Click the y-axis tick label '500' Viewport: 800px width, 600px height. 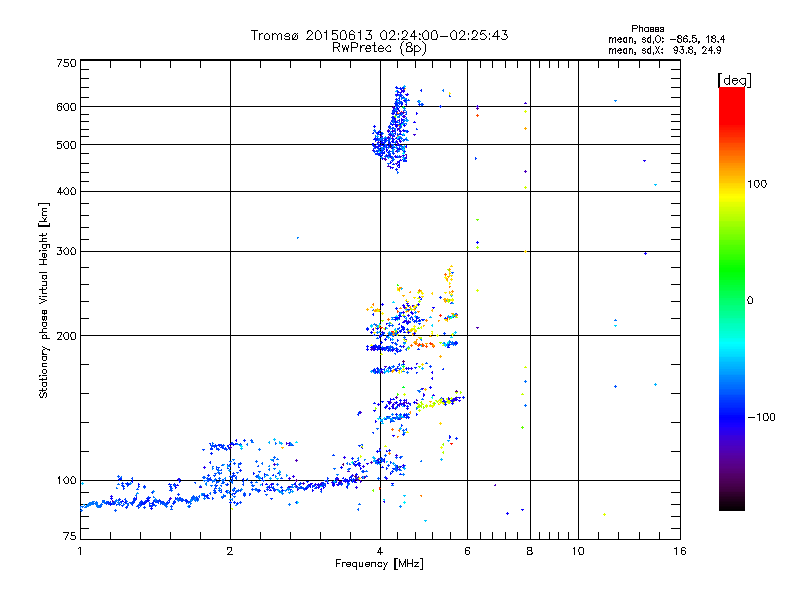(66, 145)
